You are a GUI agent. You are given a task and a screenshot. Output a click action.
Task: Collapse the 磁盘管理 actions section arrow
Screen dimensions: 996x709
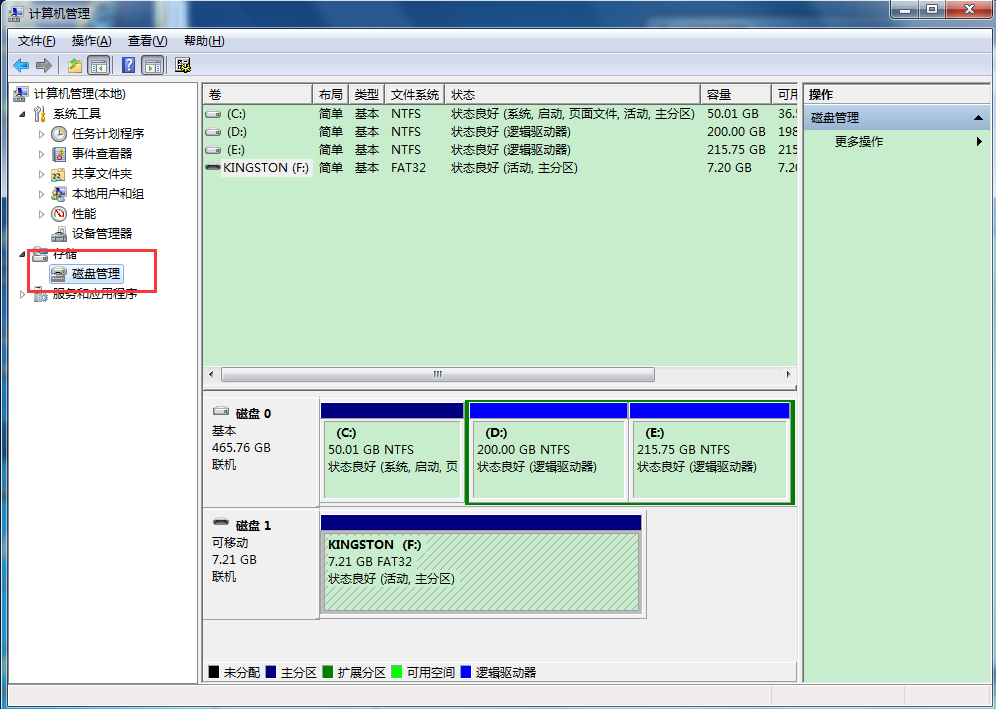pos(978,118)
